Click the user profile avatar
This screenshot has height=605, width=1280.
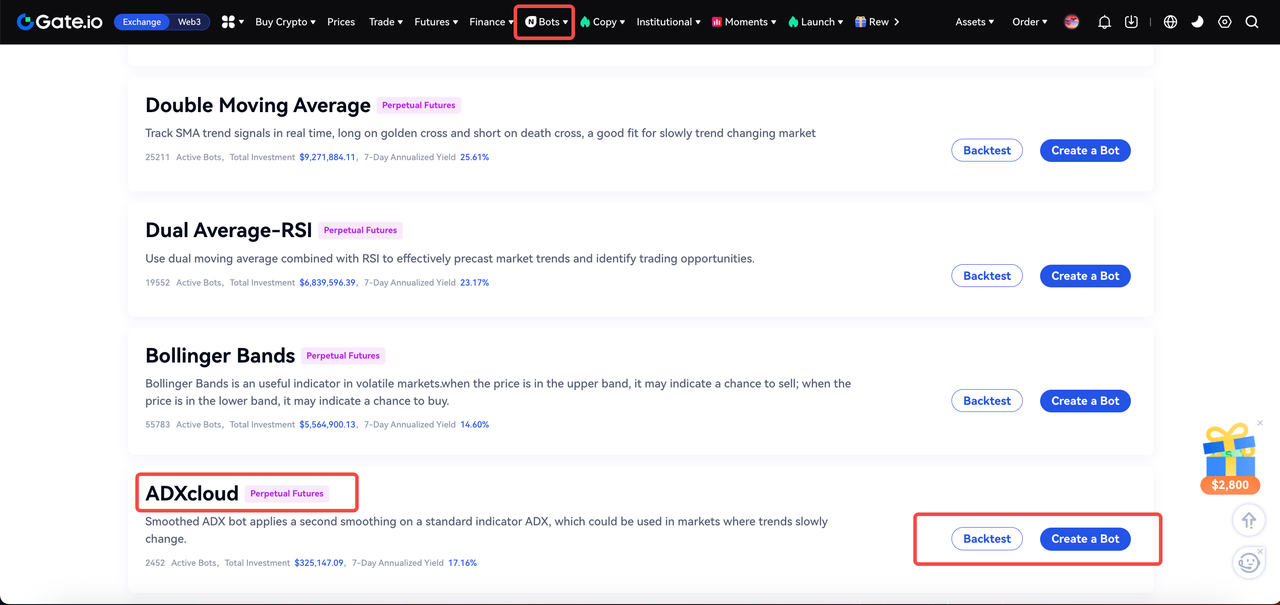pos(1072,22)
